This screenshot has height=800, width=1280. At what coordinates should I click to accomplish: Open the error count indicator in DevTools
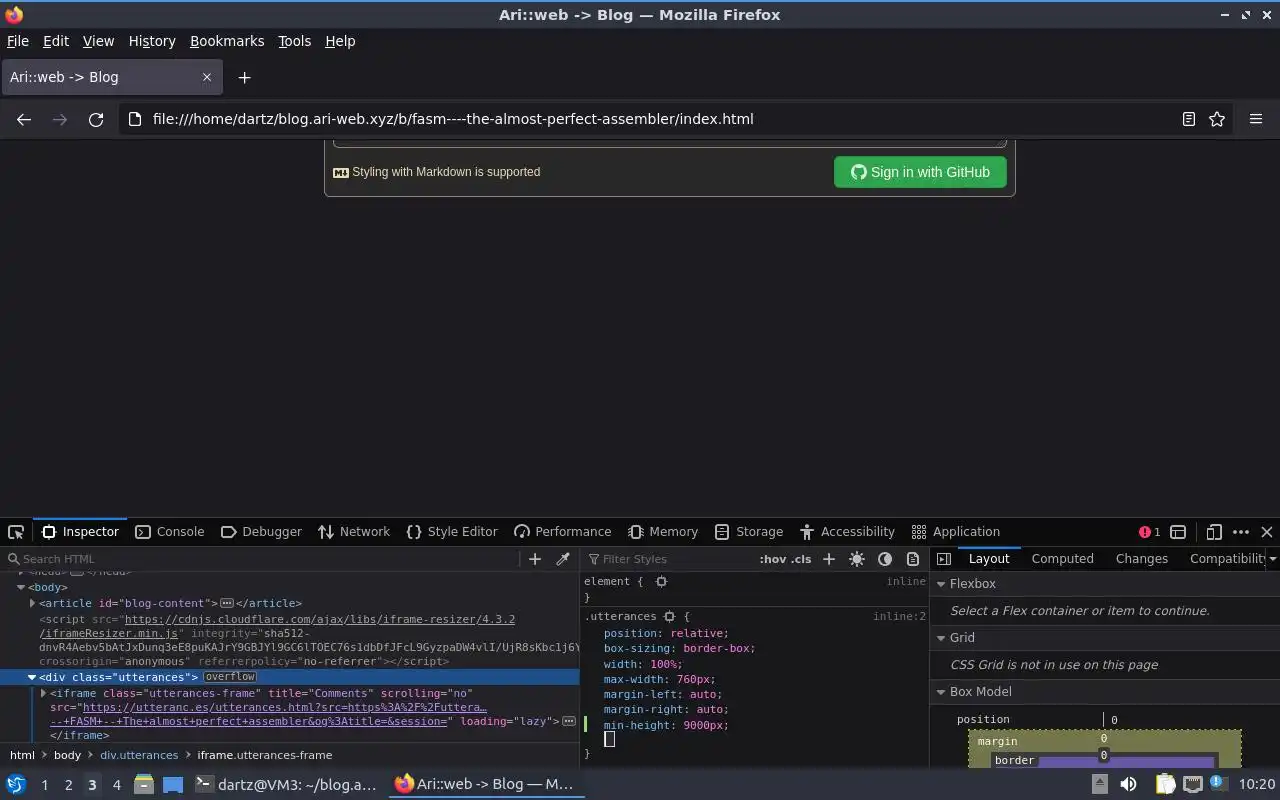click(1150, 532)
